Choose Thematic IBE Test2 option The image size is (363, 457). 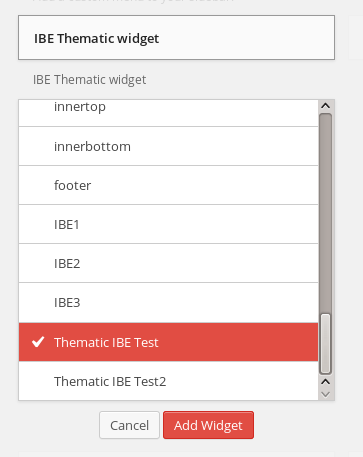click(x=169, y=381)
